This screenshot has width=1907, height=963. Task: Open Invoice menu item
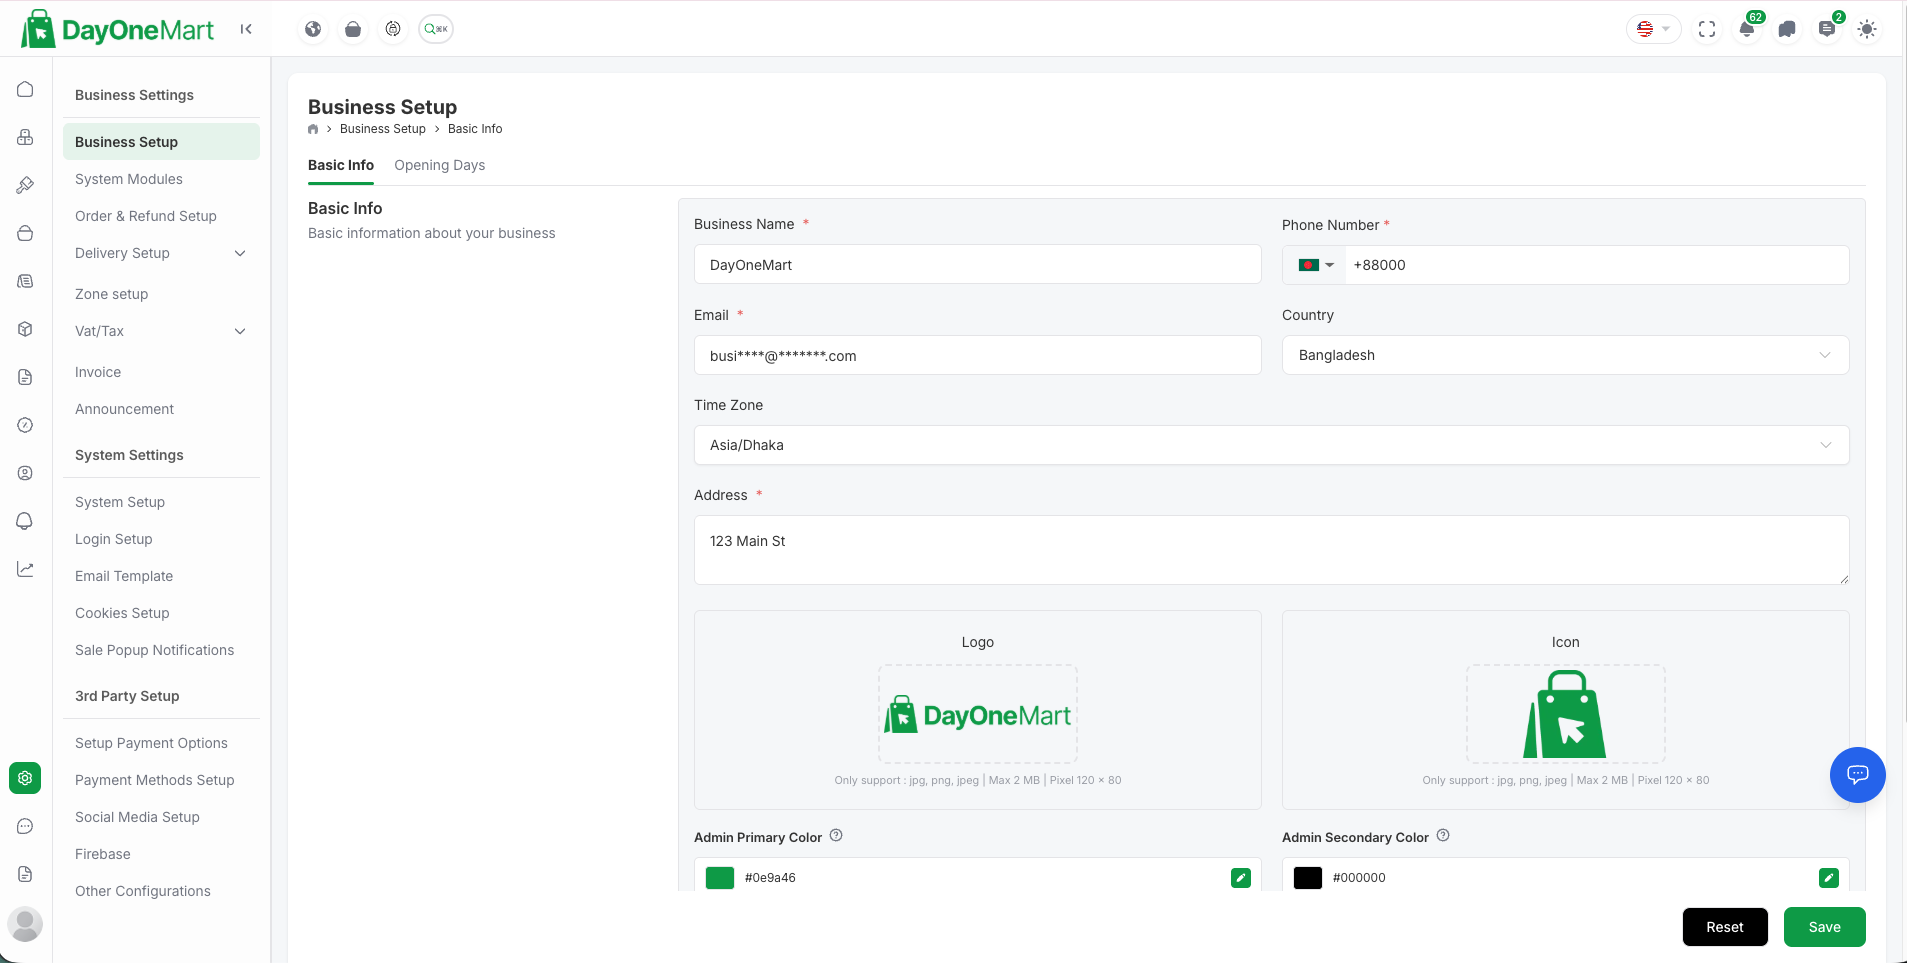[98, 372]
